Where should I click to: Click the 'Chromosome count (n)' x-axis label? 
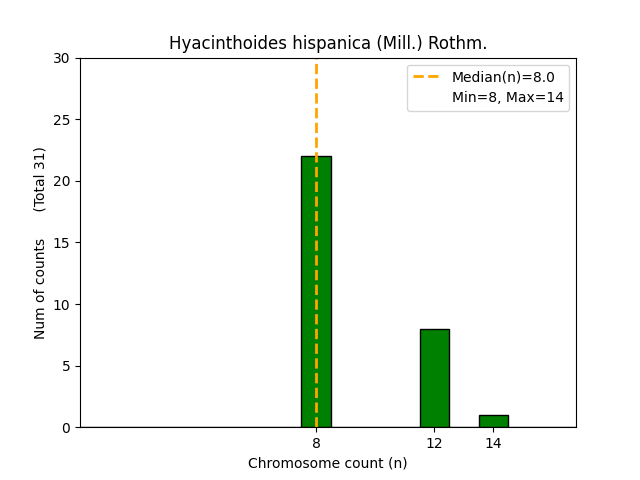tap(328, 463)
